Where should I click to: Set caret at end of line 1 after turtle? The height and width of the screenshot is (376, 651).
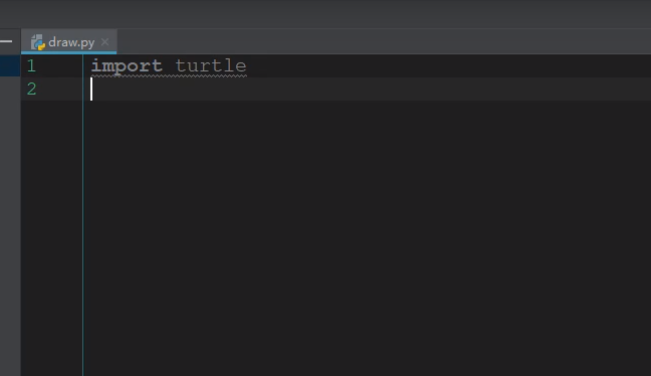[247, 66]
